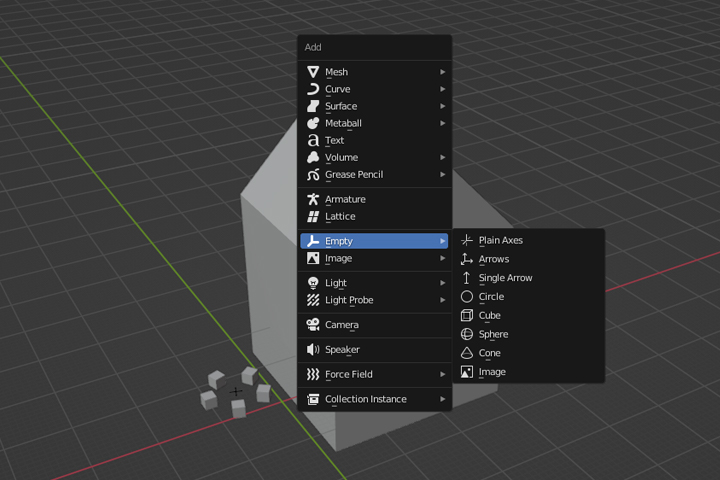
Task: Click the Force Field waves icon
Action: pos(313,374)
